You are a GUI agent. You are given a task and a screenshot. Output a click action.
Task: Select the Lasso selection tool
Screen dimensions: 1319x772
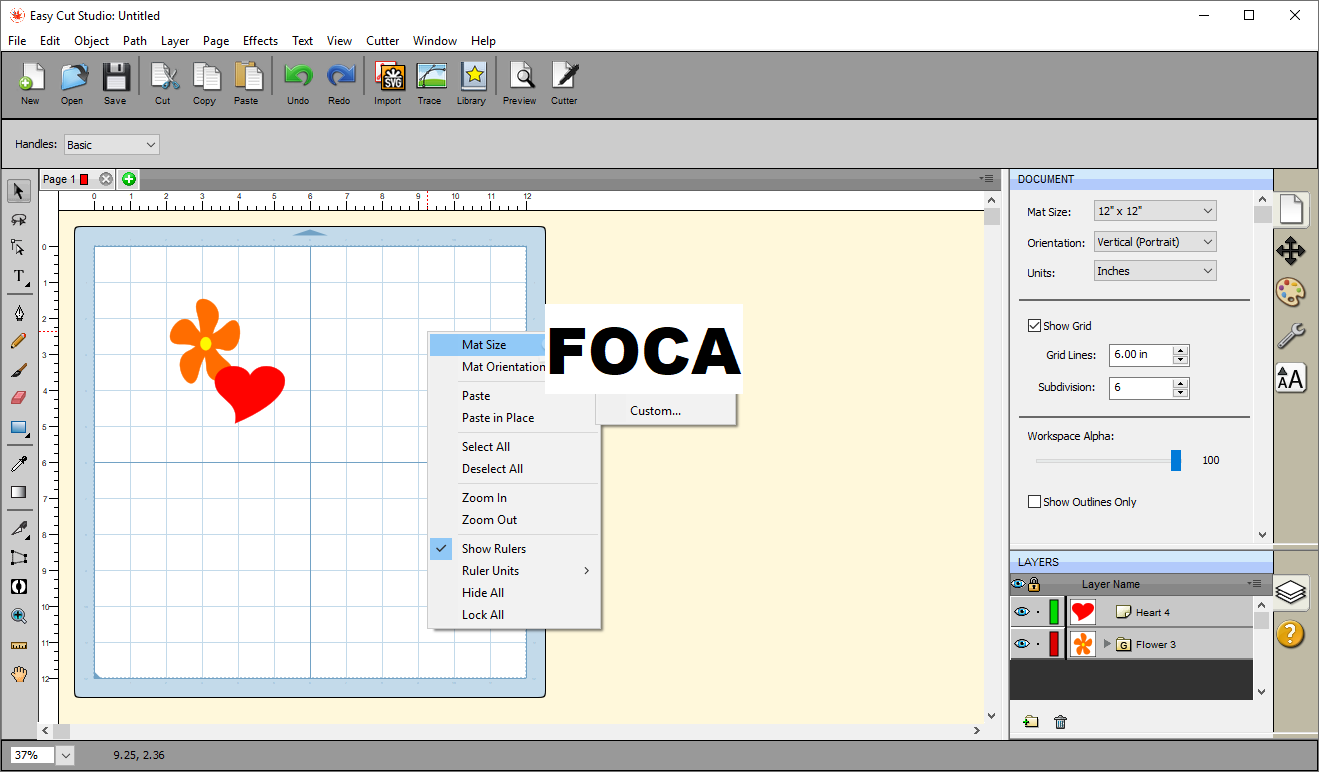19,219
